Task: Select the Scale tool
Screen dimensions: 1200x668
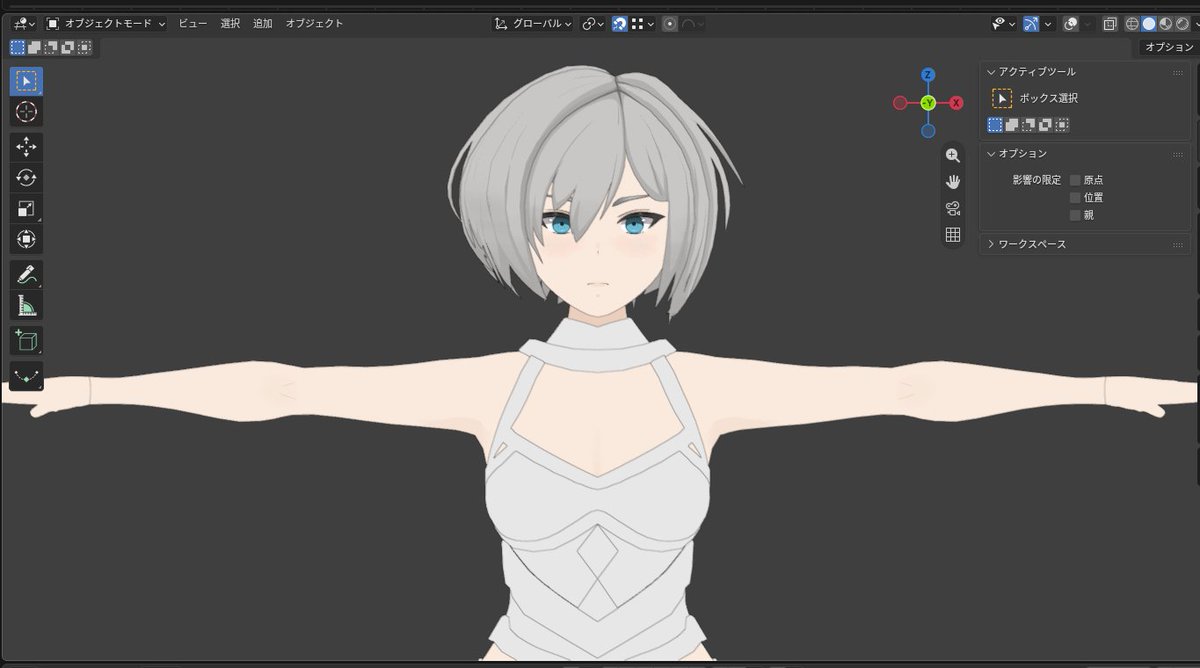Action: pyautogui.click(x=26, y=209)
